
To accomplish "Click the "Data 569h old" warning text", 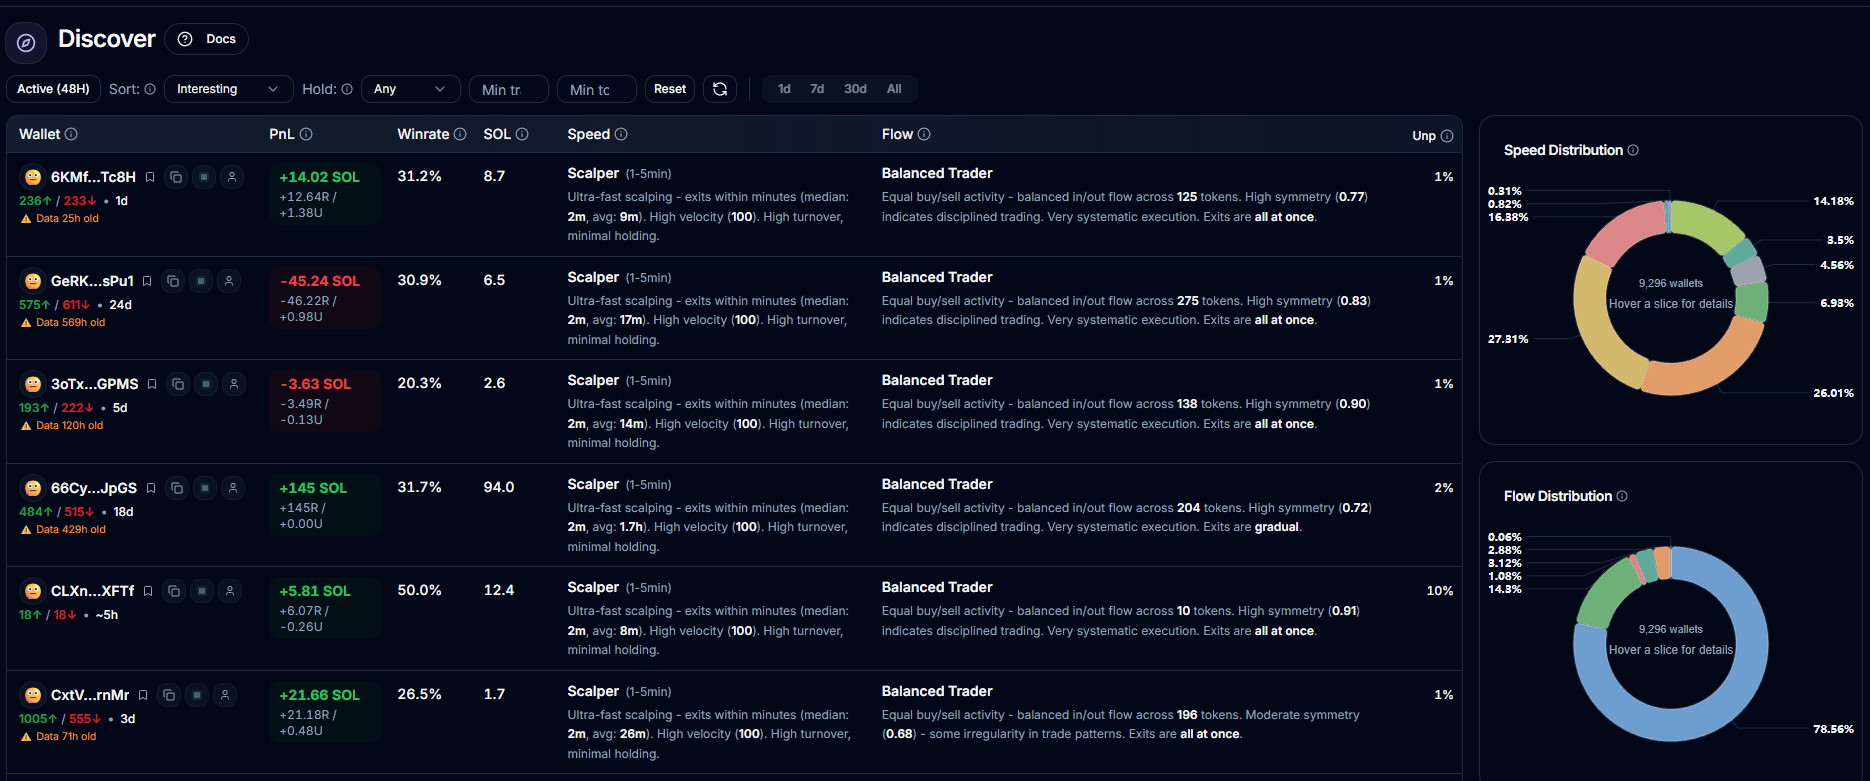I will (x=70, y=322).
